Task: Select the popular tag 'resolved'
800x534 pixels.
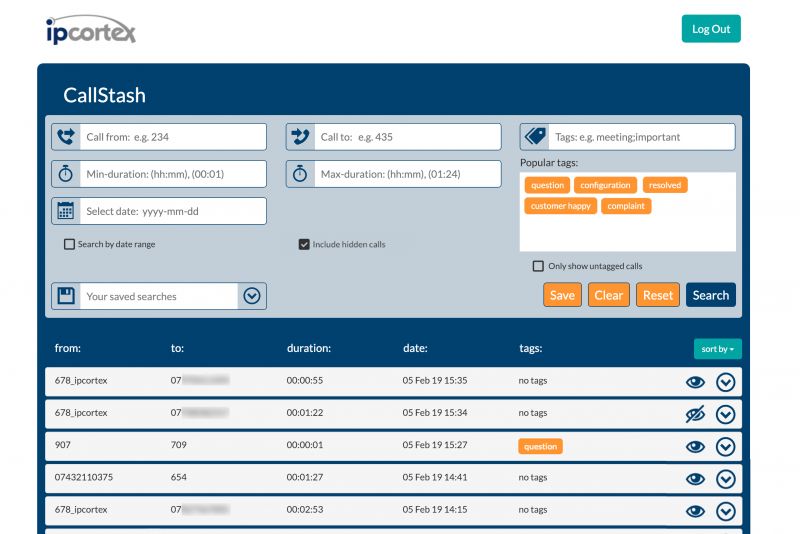Action: coord(665,185)
